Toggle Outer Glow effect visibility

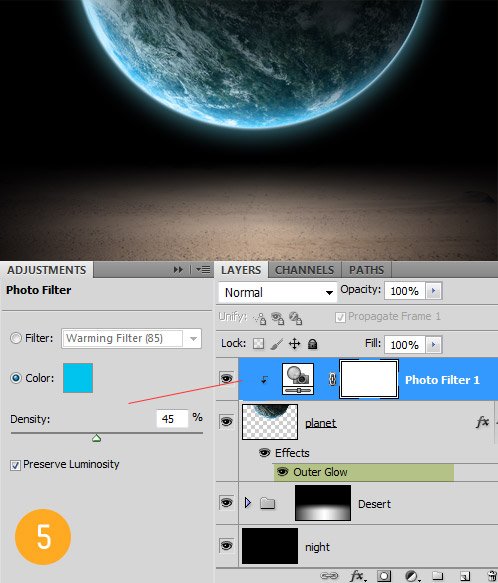(283, 471)
